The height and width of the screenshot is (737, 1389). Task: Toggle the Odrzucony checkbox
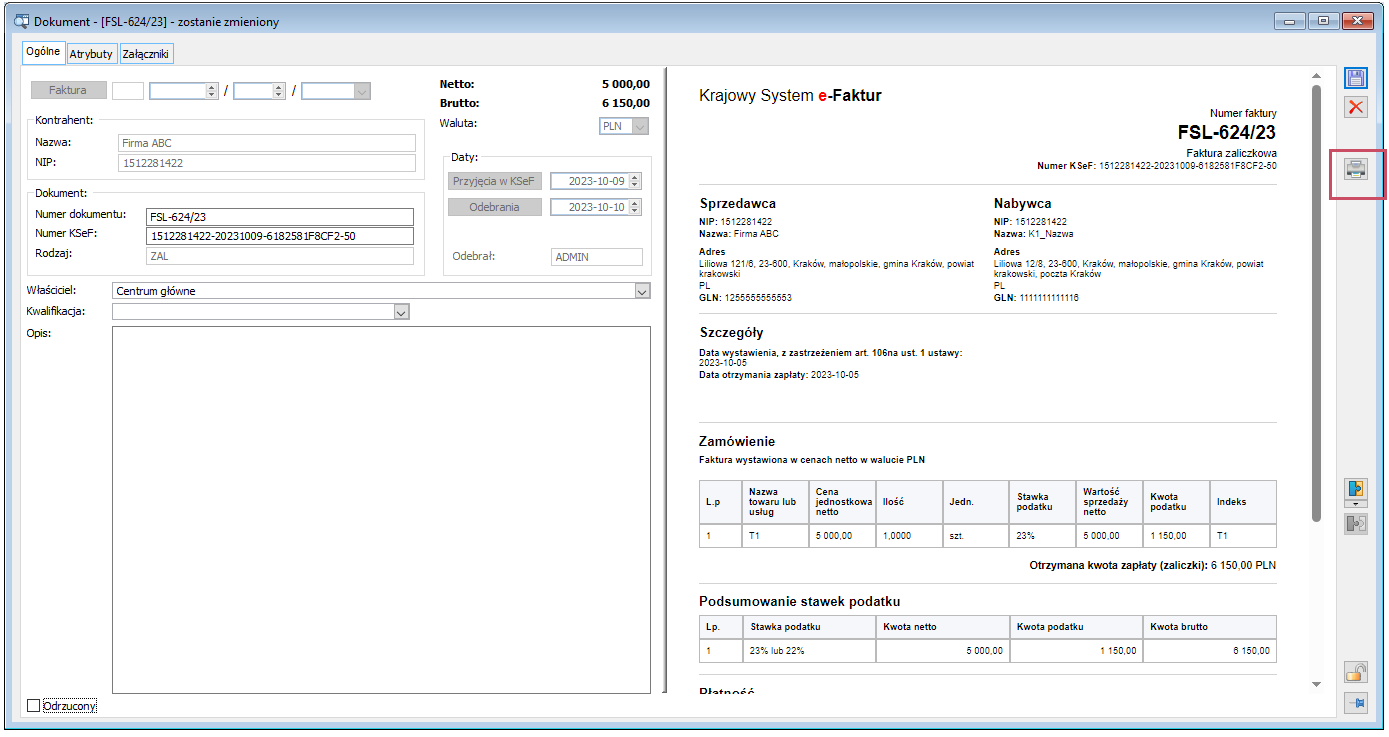click(x=33, y=706)
